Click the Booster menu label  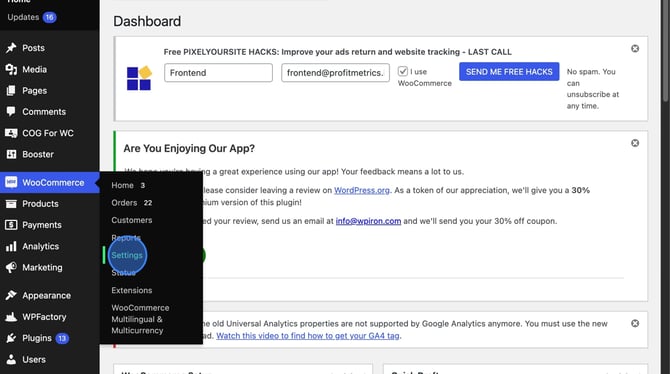click(38, 154)
